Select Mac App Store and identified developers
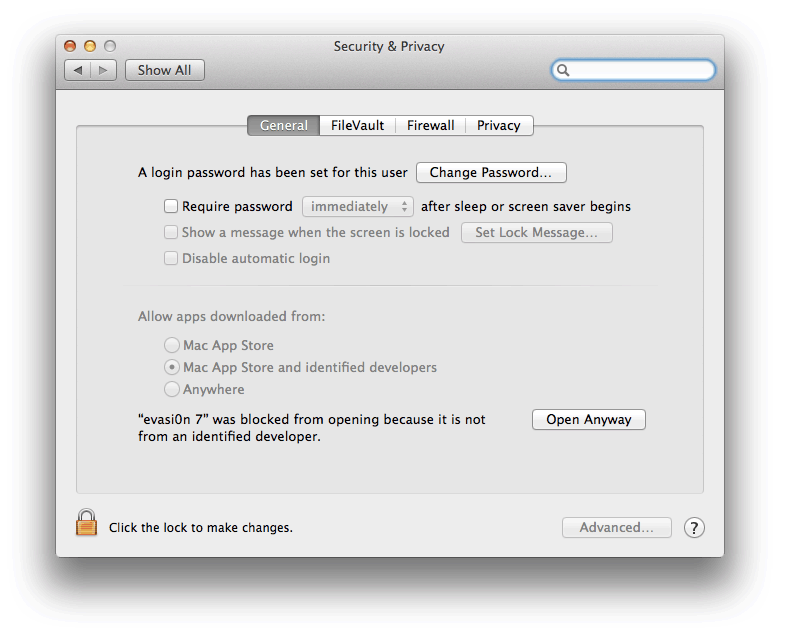This screenshot has height=637, width=787. click(172, 367)
